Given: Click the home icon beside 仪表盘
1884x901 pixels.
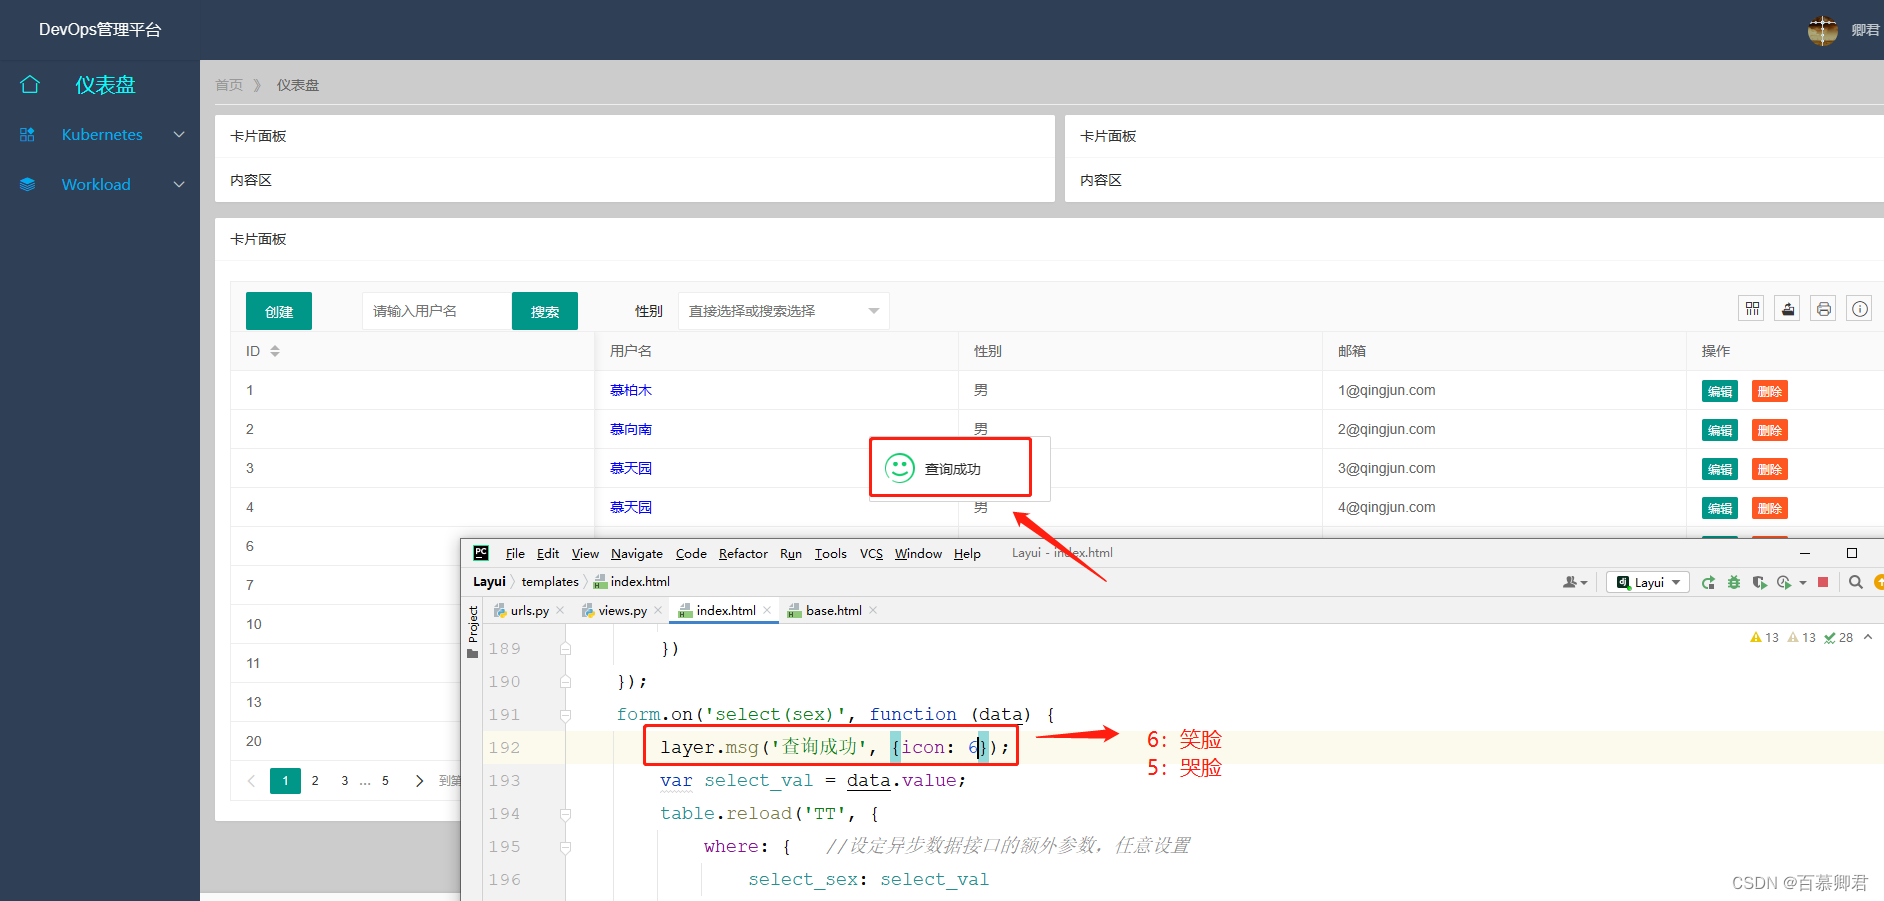Looking at the screenshot, I should click(x=30, y=85).
